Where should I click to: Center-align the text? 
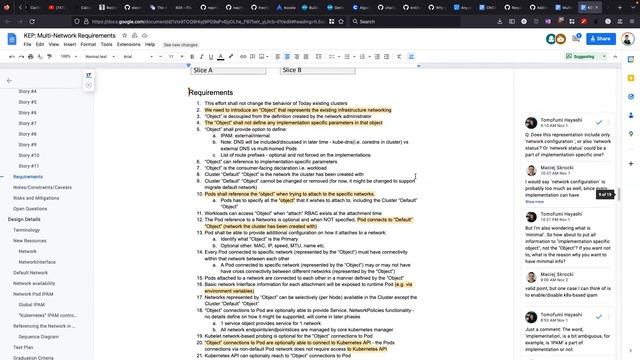pyautogui.click(x=287, y=57)
